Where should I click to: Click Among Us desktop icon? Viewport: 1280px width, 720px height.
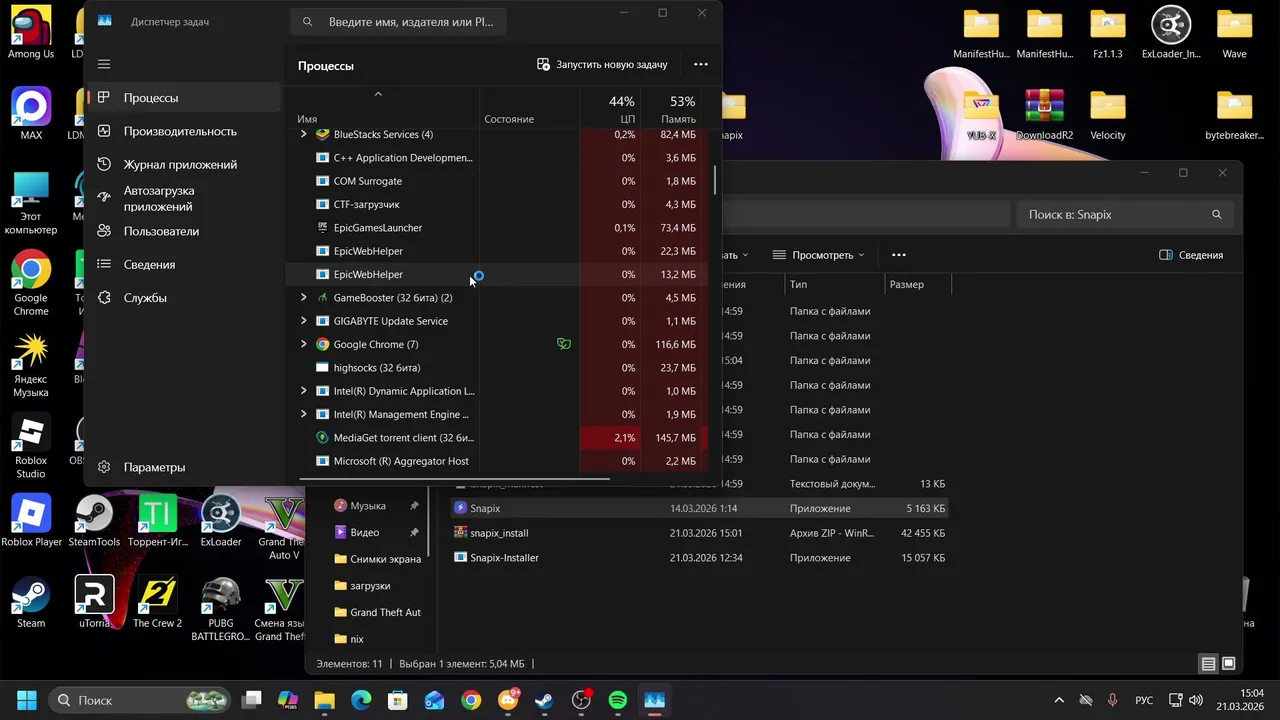(x=31, y=33)
